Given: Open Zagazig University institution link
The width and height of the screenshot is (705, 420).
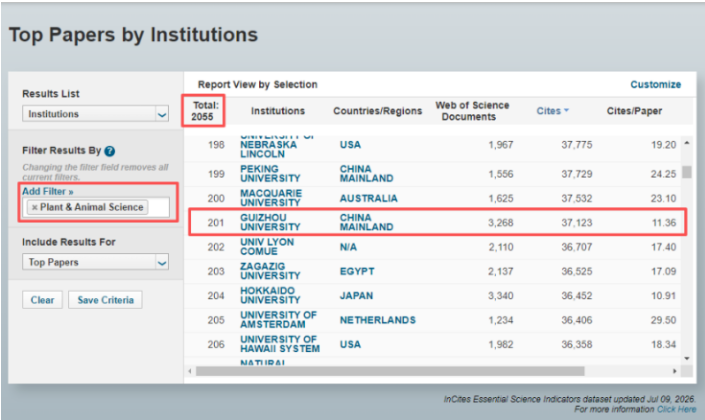Looking at the screenshot, I should (270, 271).
